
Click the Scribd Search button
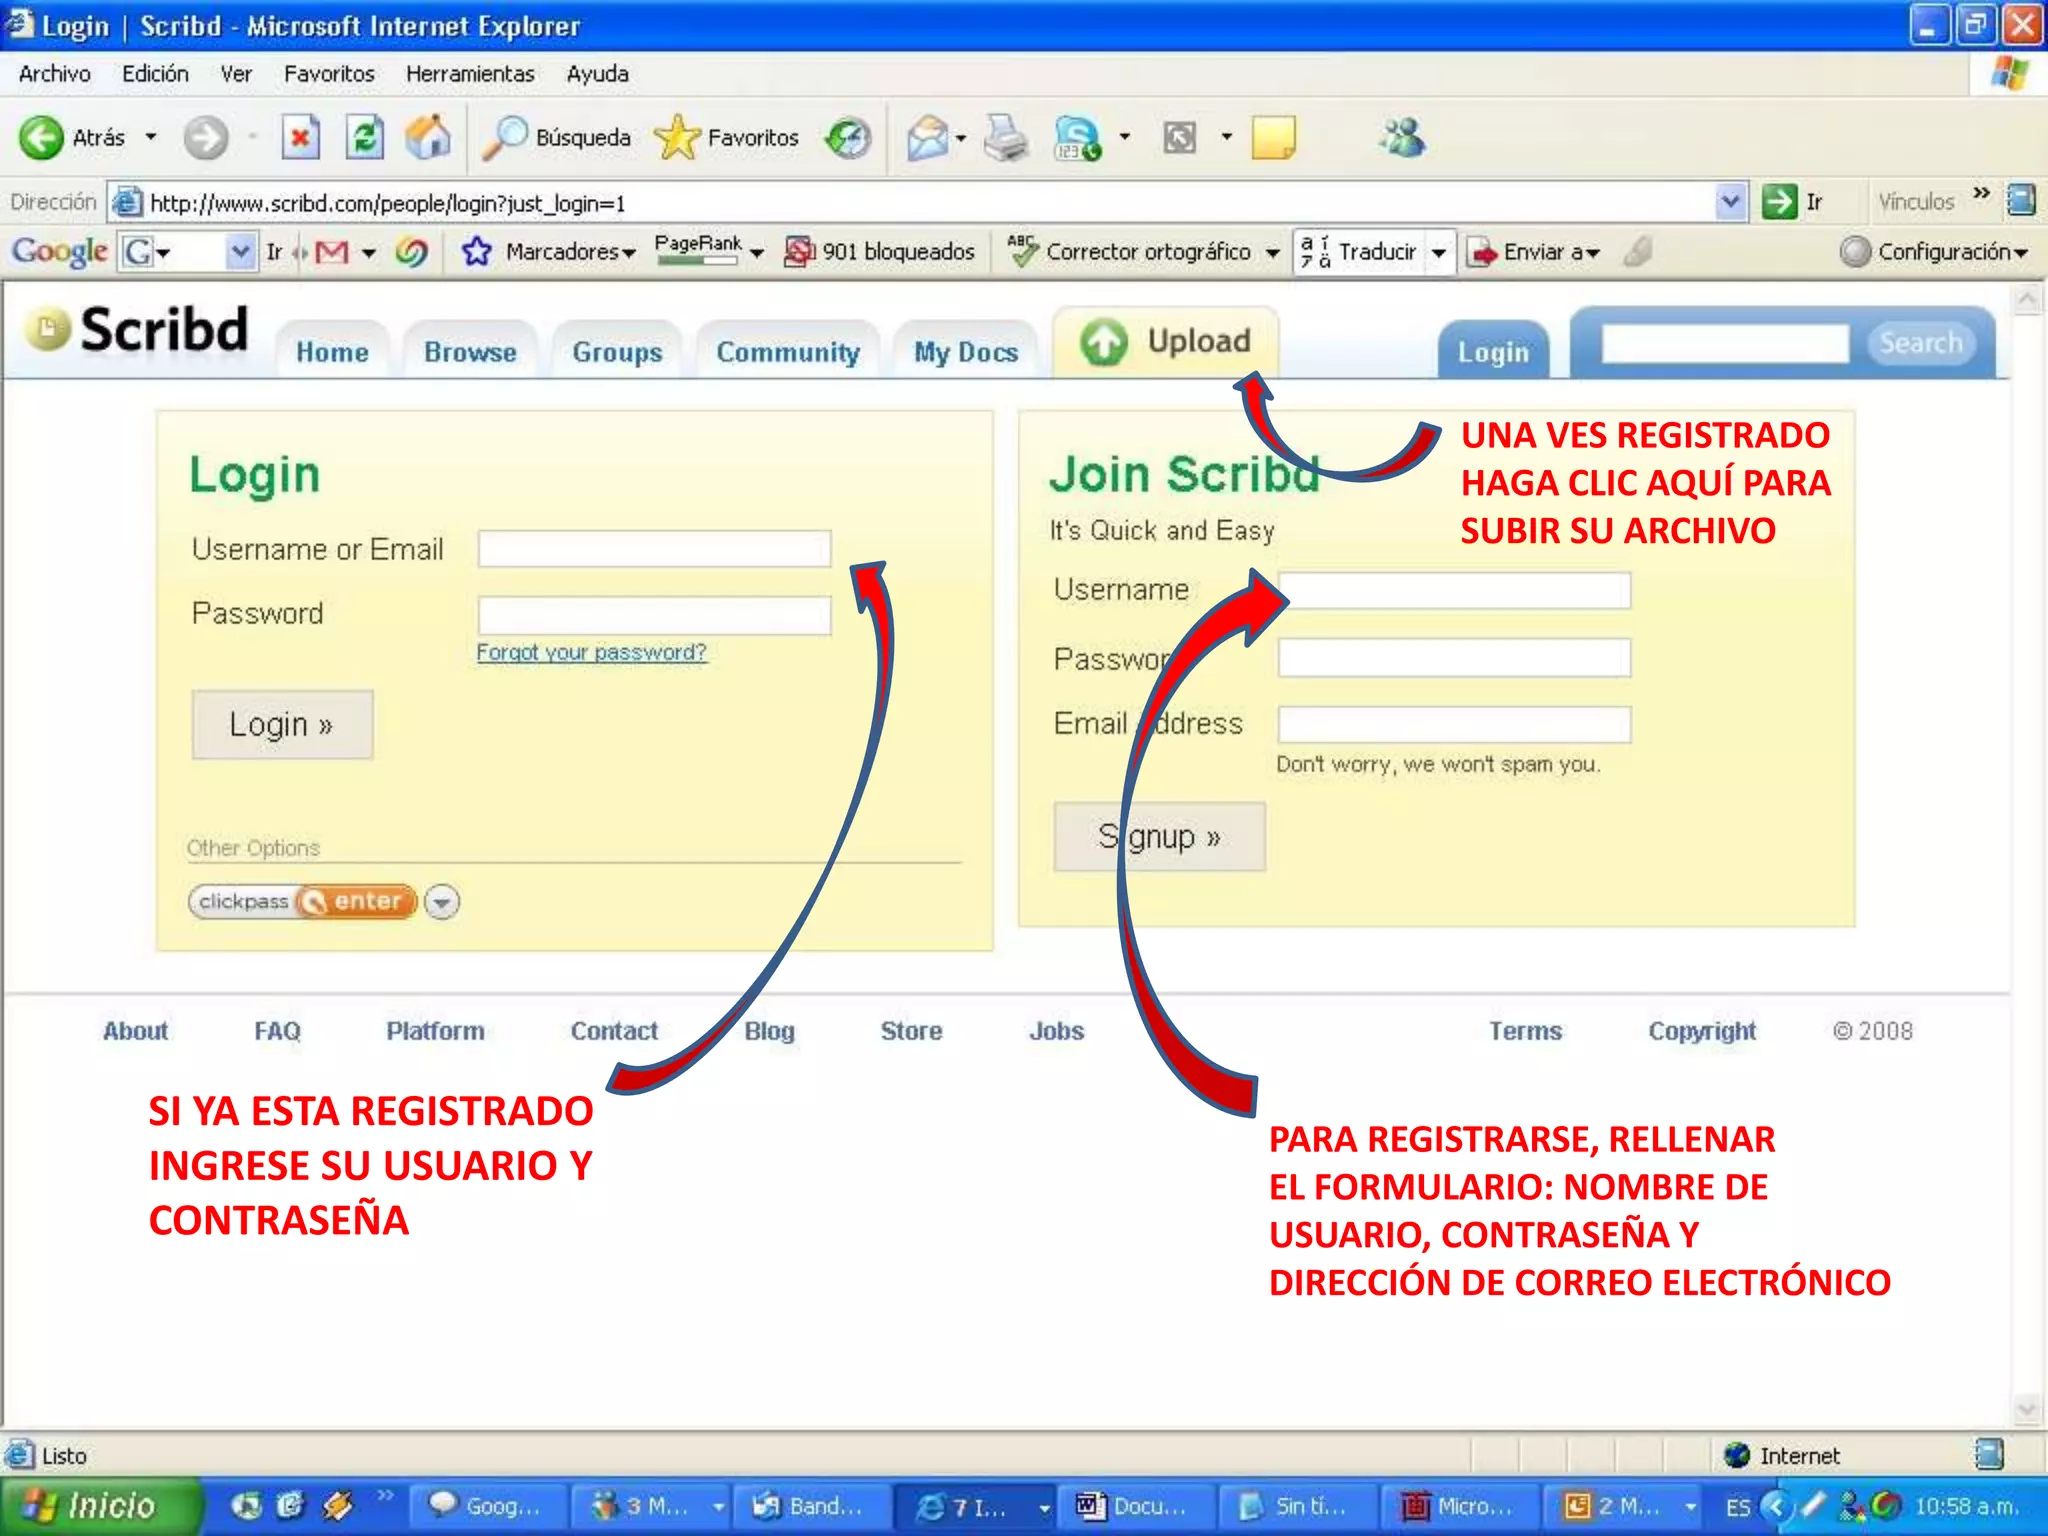pos(1920,343)
